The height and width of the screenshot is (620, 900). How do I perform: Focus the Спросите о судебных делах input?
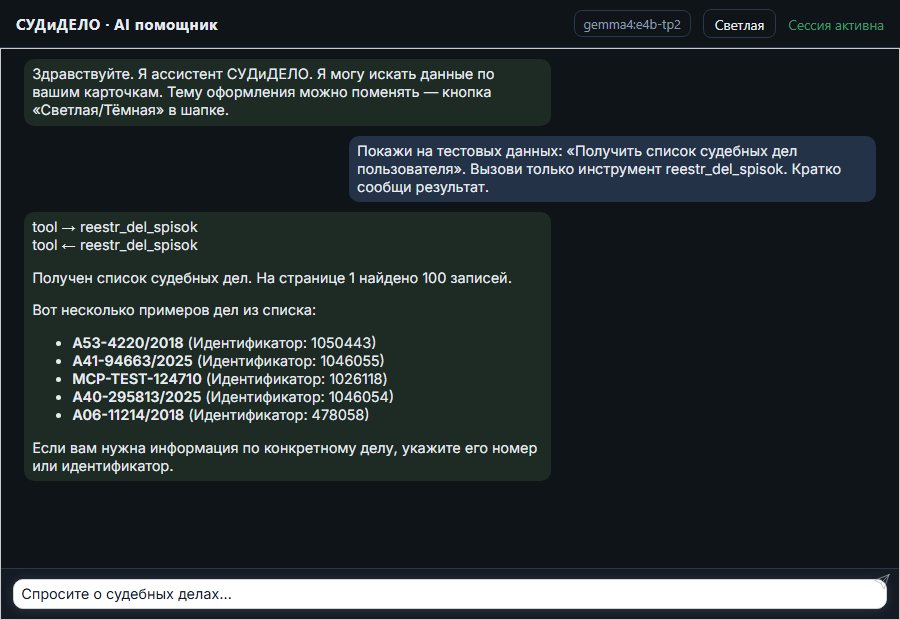coord(450,594)
